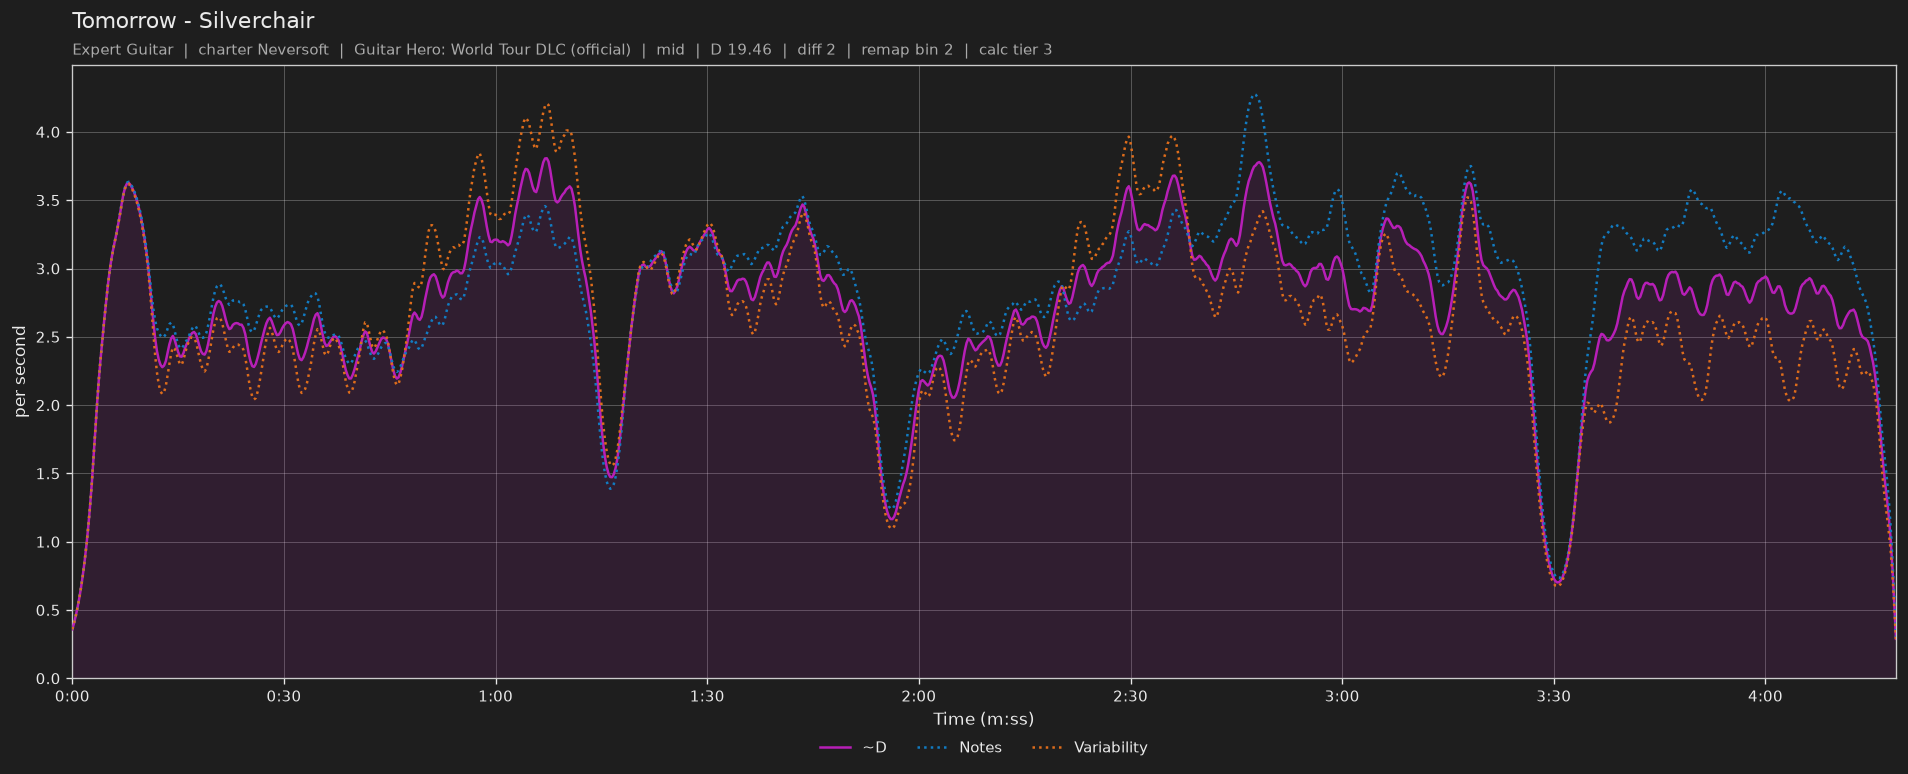Image resolution: width=1908 pixels, height=774 pixels.
Task: Click the 2:00 time tick label
Action: (919, 697)
